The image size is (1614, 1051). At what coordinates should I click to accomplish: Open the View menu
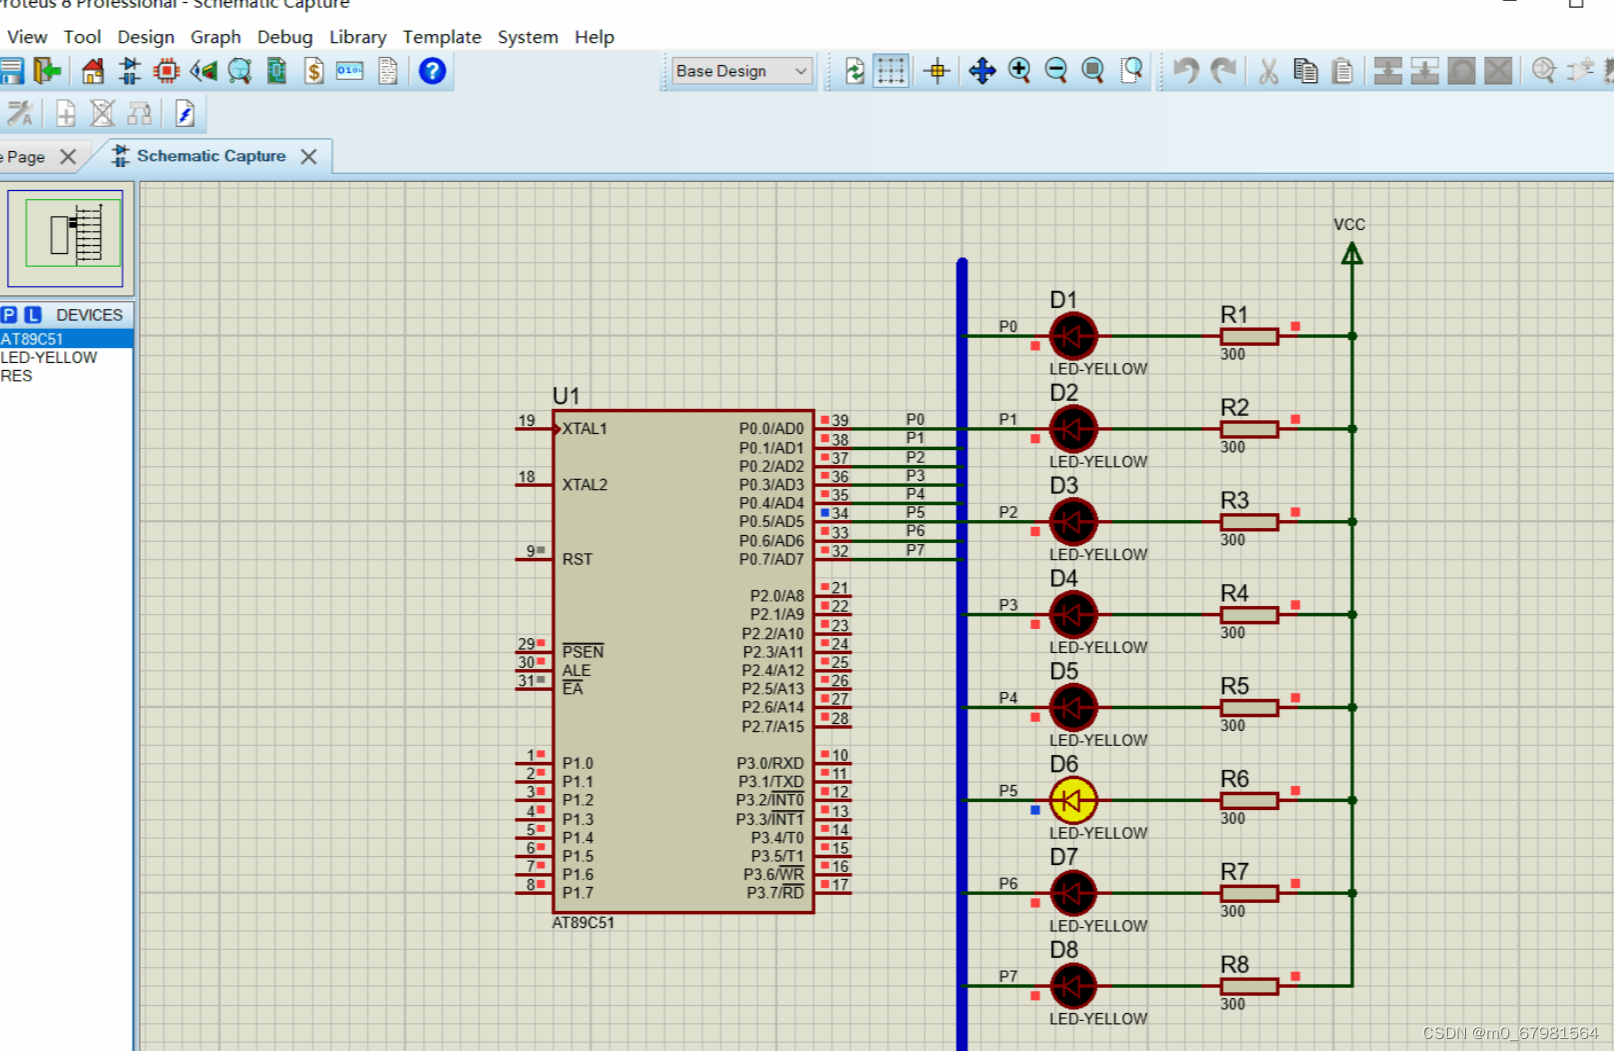[27, 37]
